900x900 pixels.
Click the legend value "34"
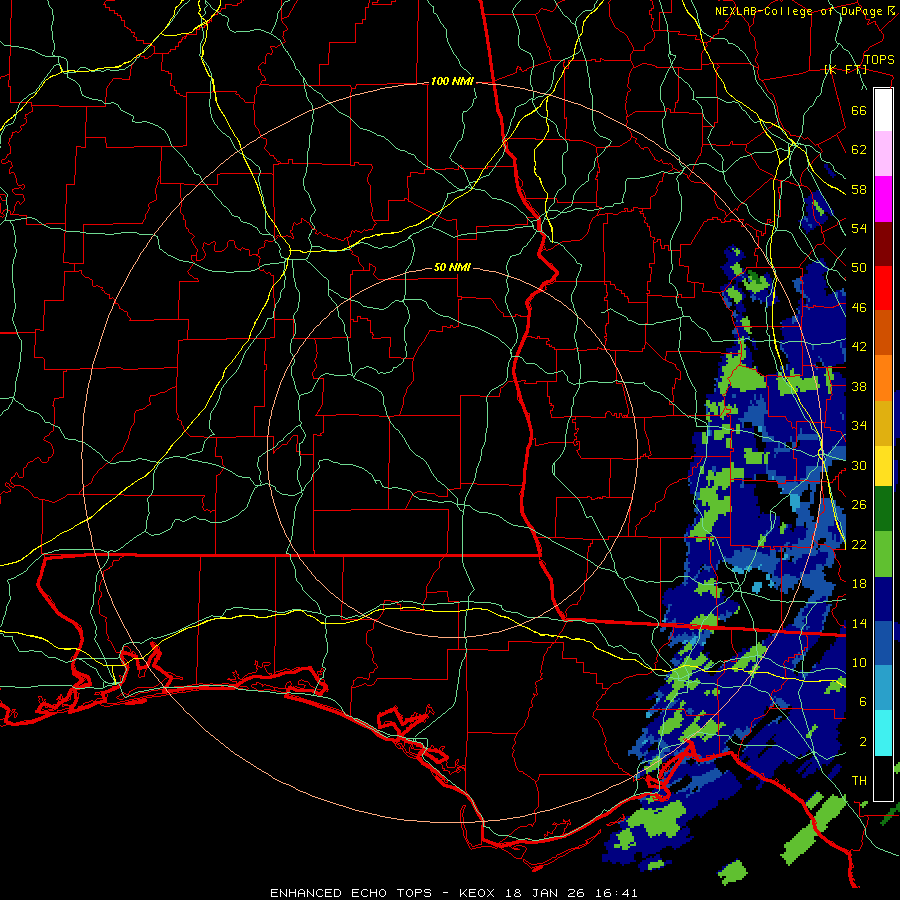click(859, 426)
